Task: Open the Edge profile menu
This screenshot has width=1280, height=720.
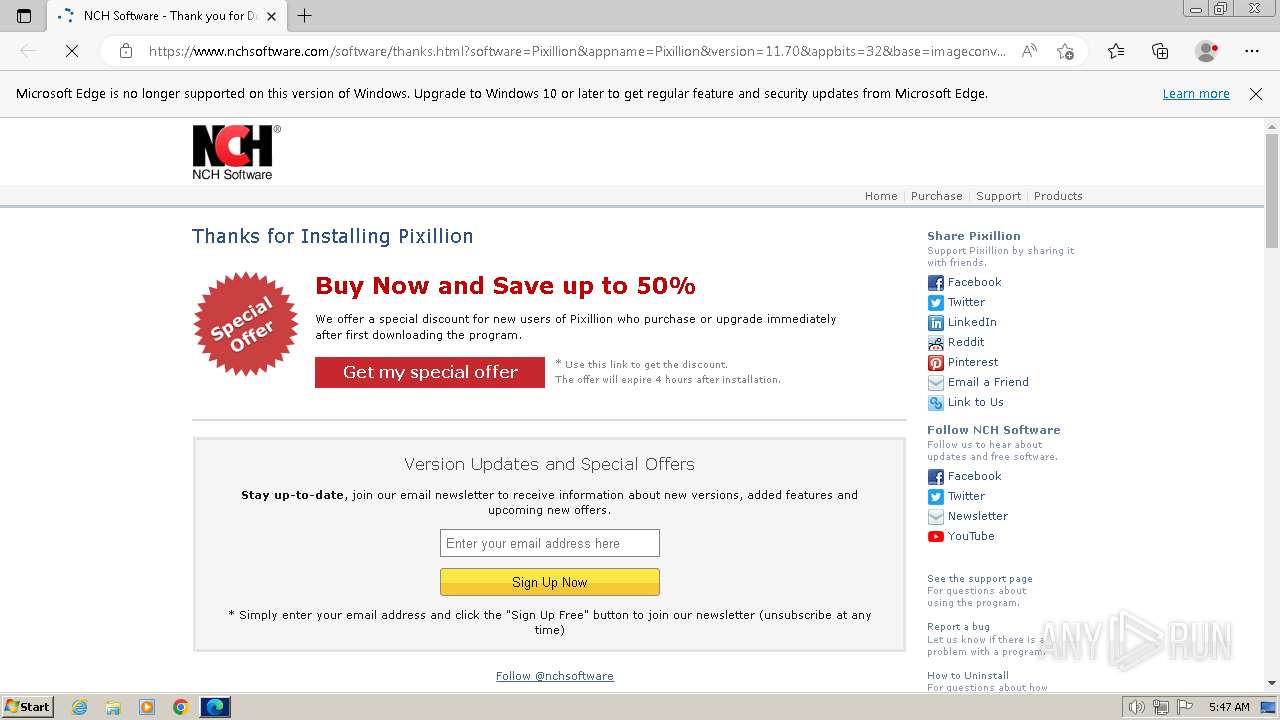Action: (1207, 51)
